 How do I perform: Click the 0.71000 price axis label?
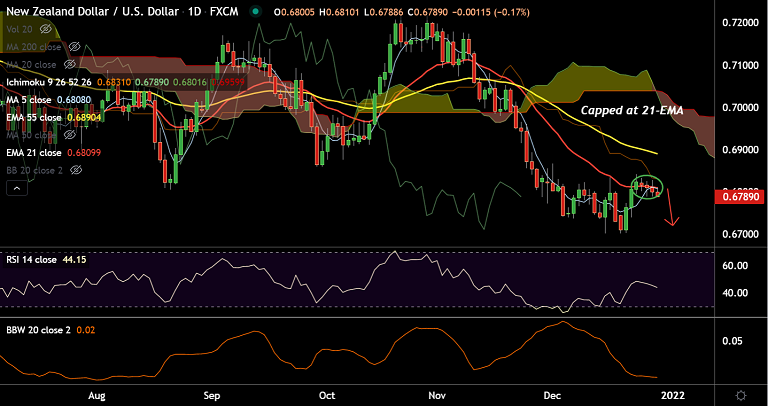[740, 65]
